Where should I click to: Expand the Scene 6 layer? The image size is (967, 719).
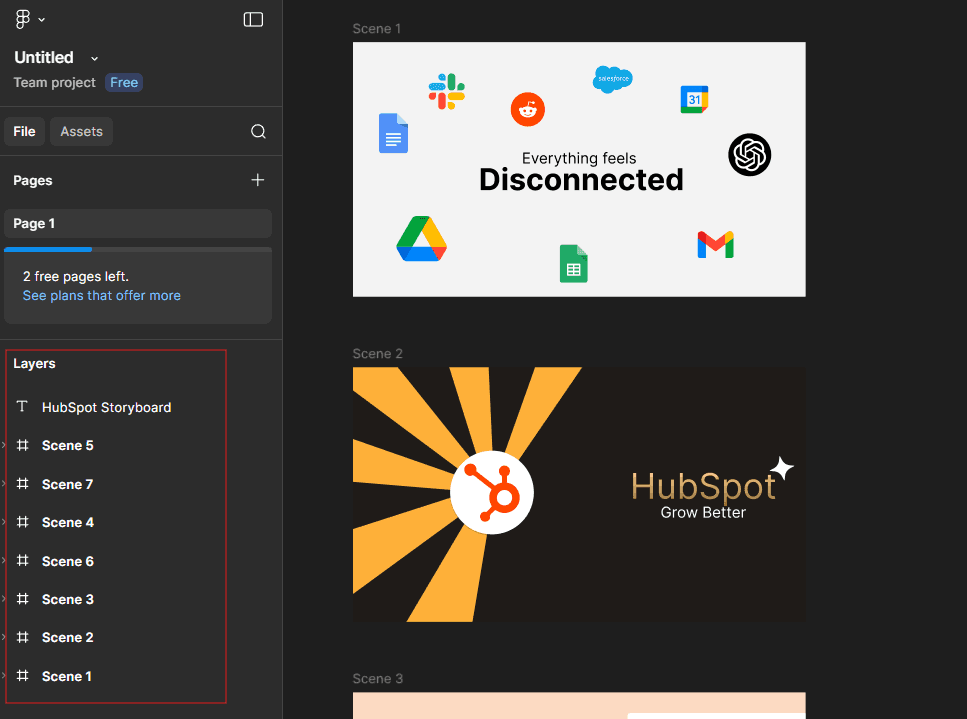(4, 561)
